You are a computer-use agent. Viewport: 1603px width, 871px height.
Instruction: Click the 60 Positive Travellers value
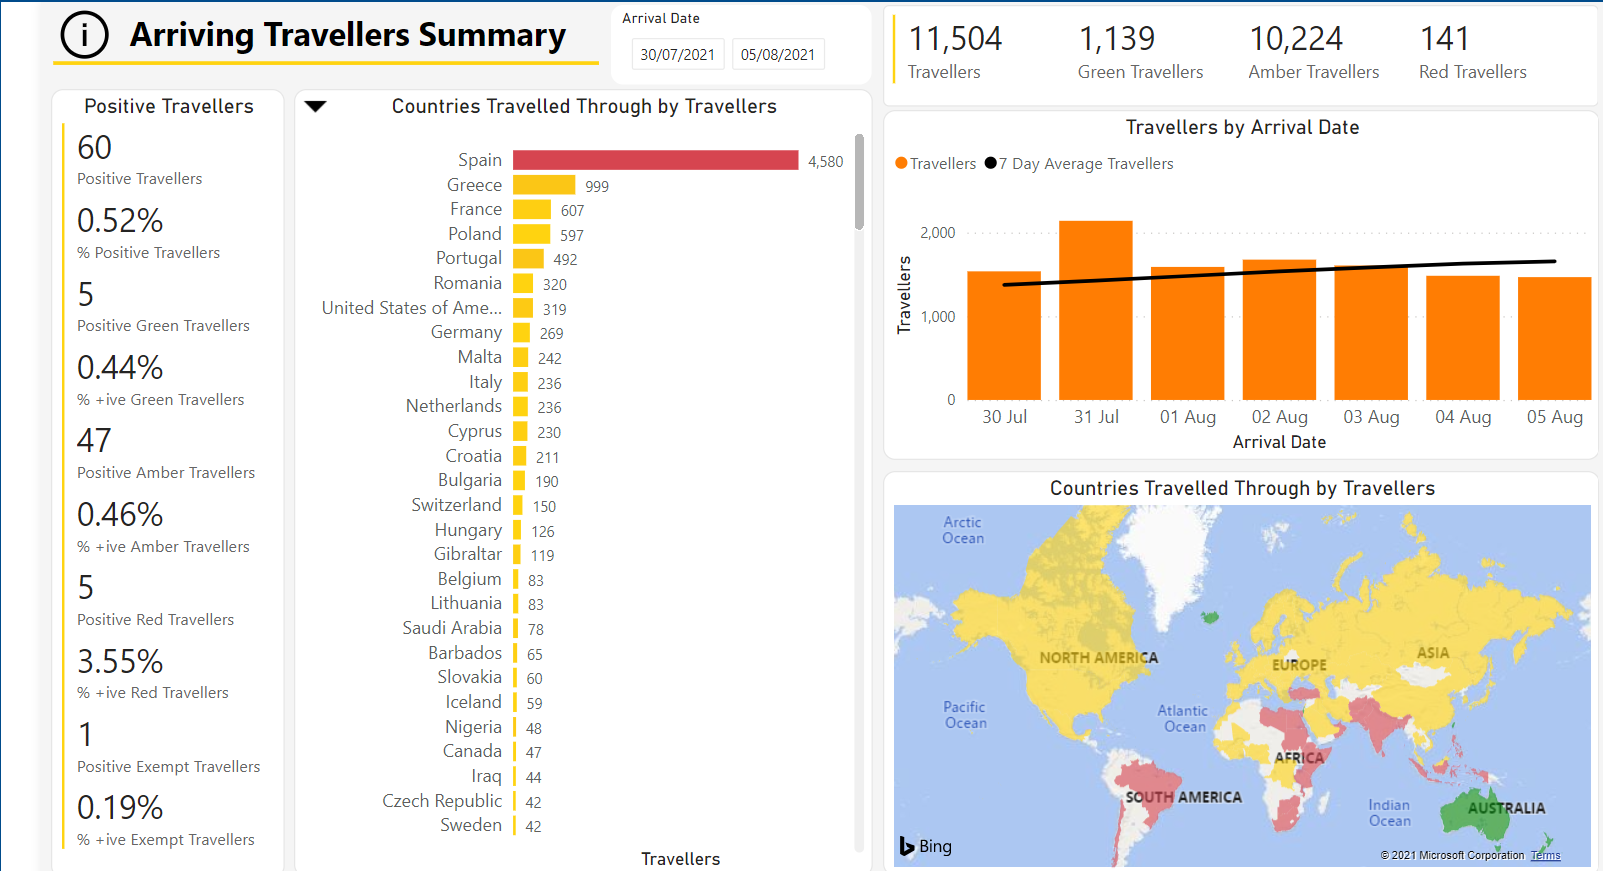click(x=95, y=148)
